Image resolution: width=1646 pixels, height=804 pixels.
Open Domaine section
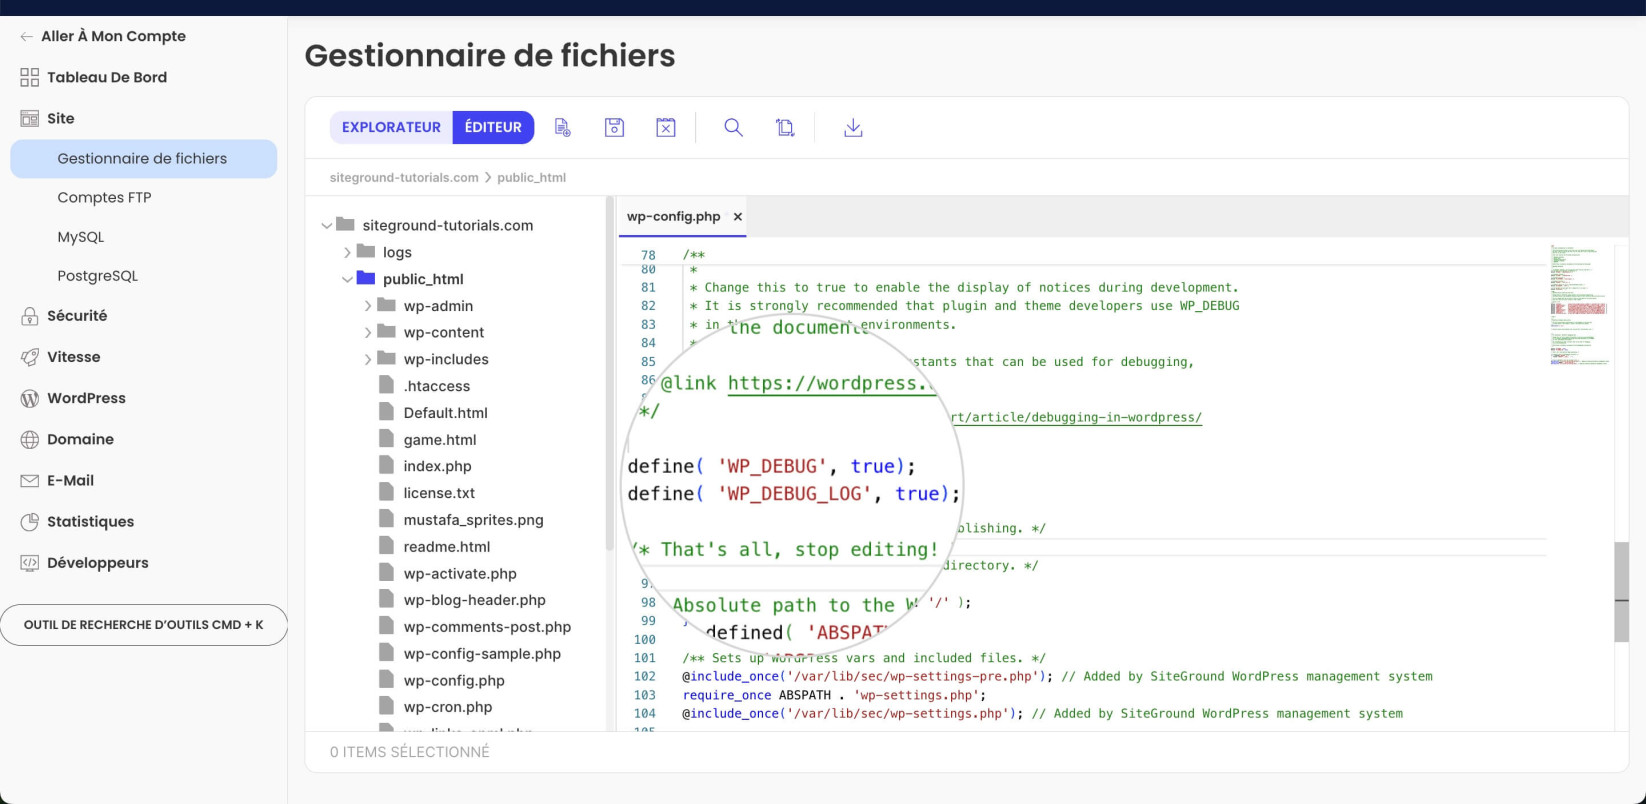pos(80,439)
